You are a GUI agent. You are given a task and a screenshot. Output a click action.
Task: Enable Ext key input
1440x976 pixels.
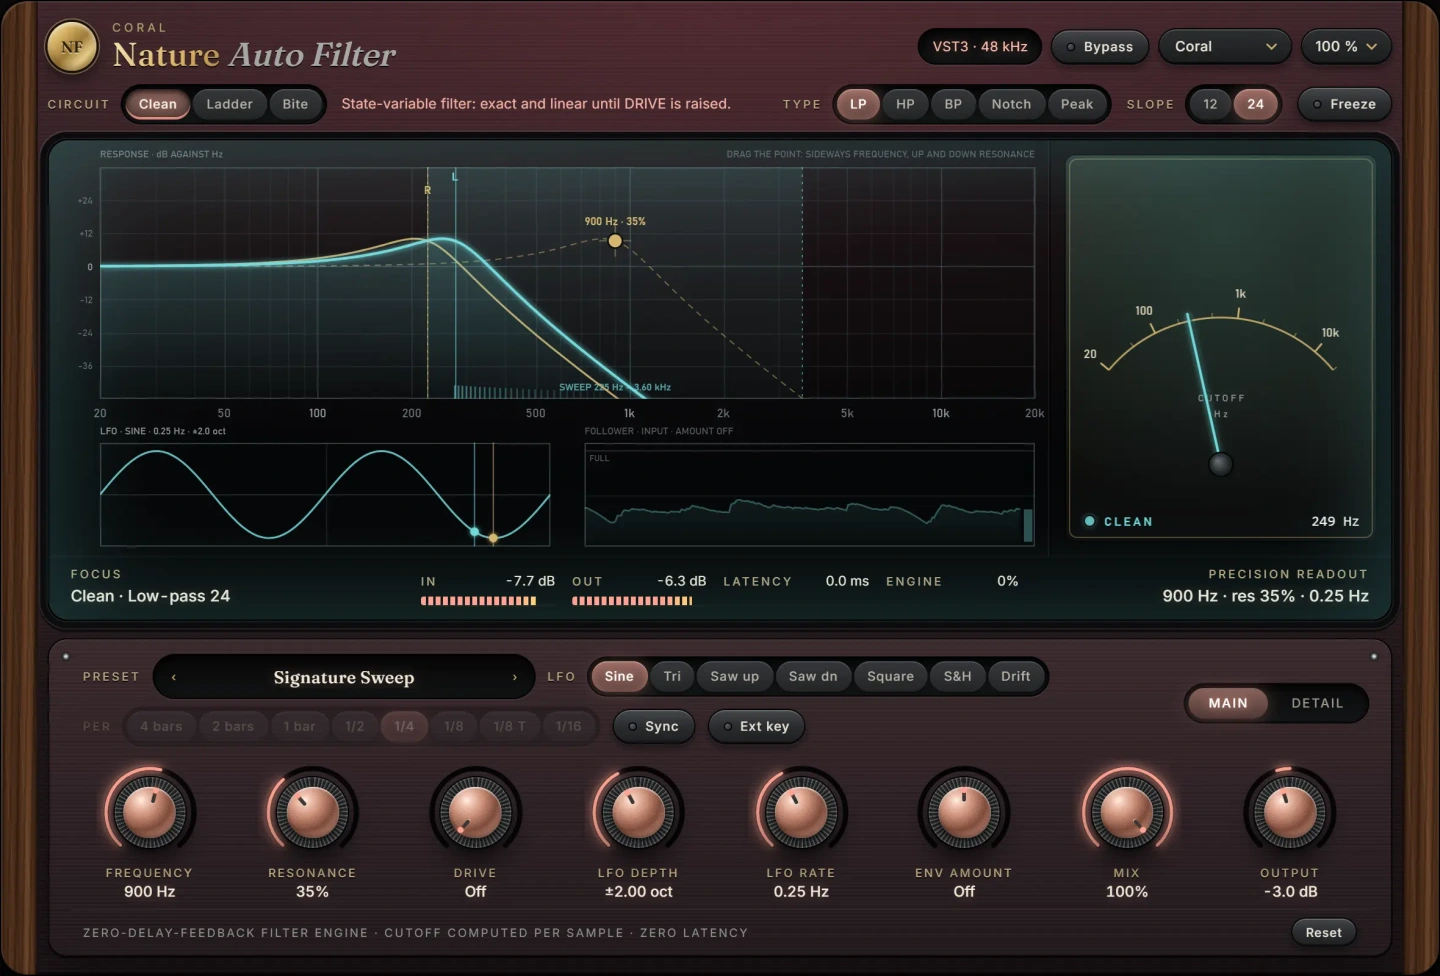pos(756,726)
